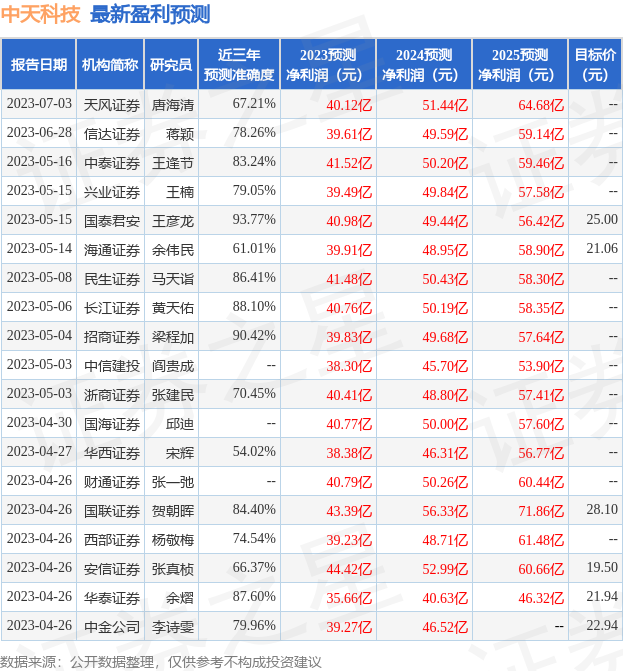623x671 pixels.
Task: Click the date 2023-04-30
Action: point(39,423)
